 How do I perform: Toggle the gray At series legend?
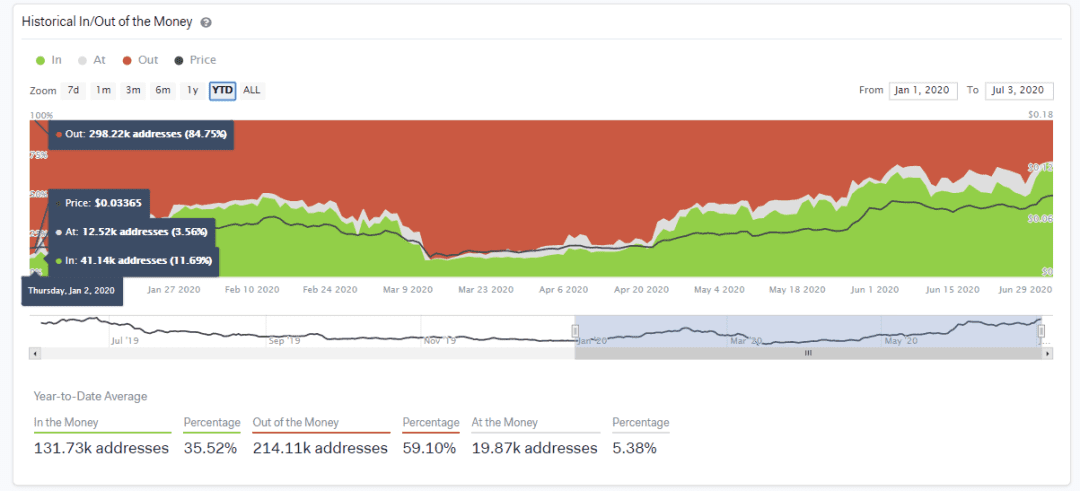pyautogui.click(x=92, y=60)
